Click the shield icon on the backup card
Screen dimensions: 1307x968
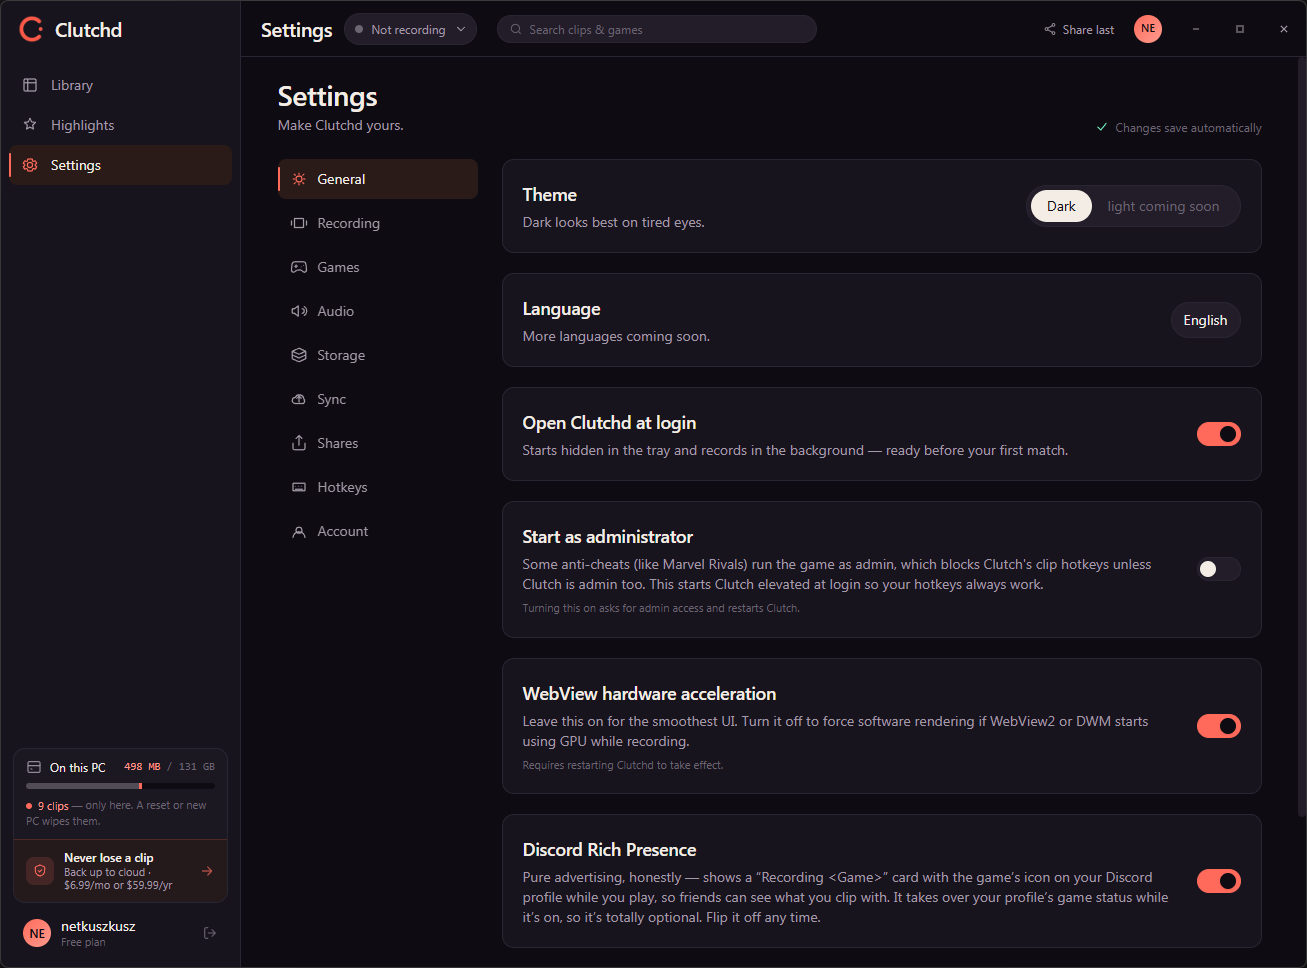[40, 871]
